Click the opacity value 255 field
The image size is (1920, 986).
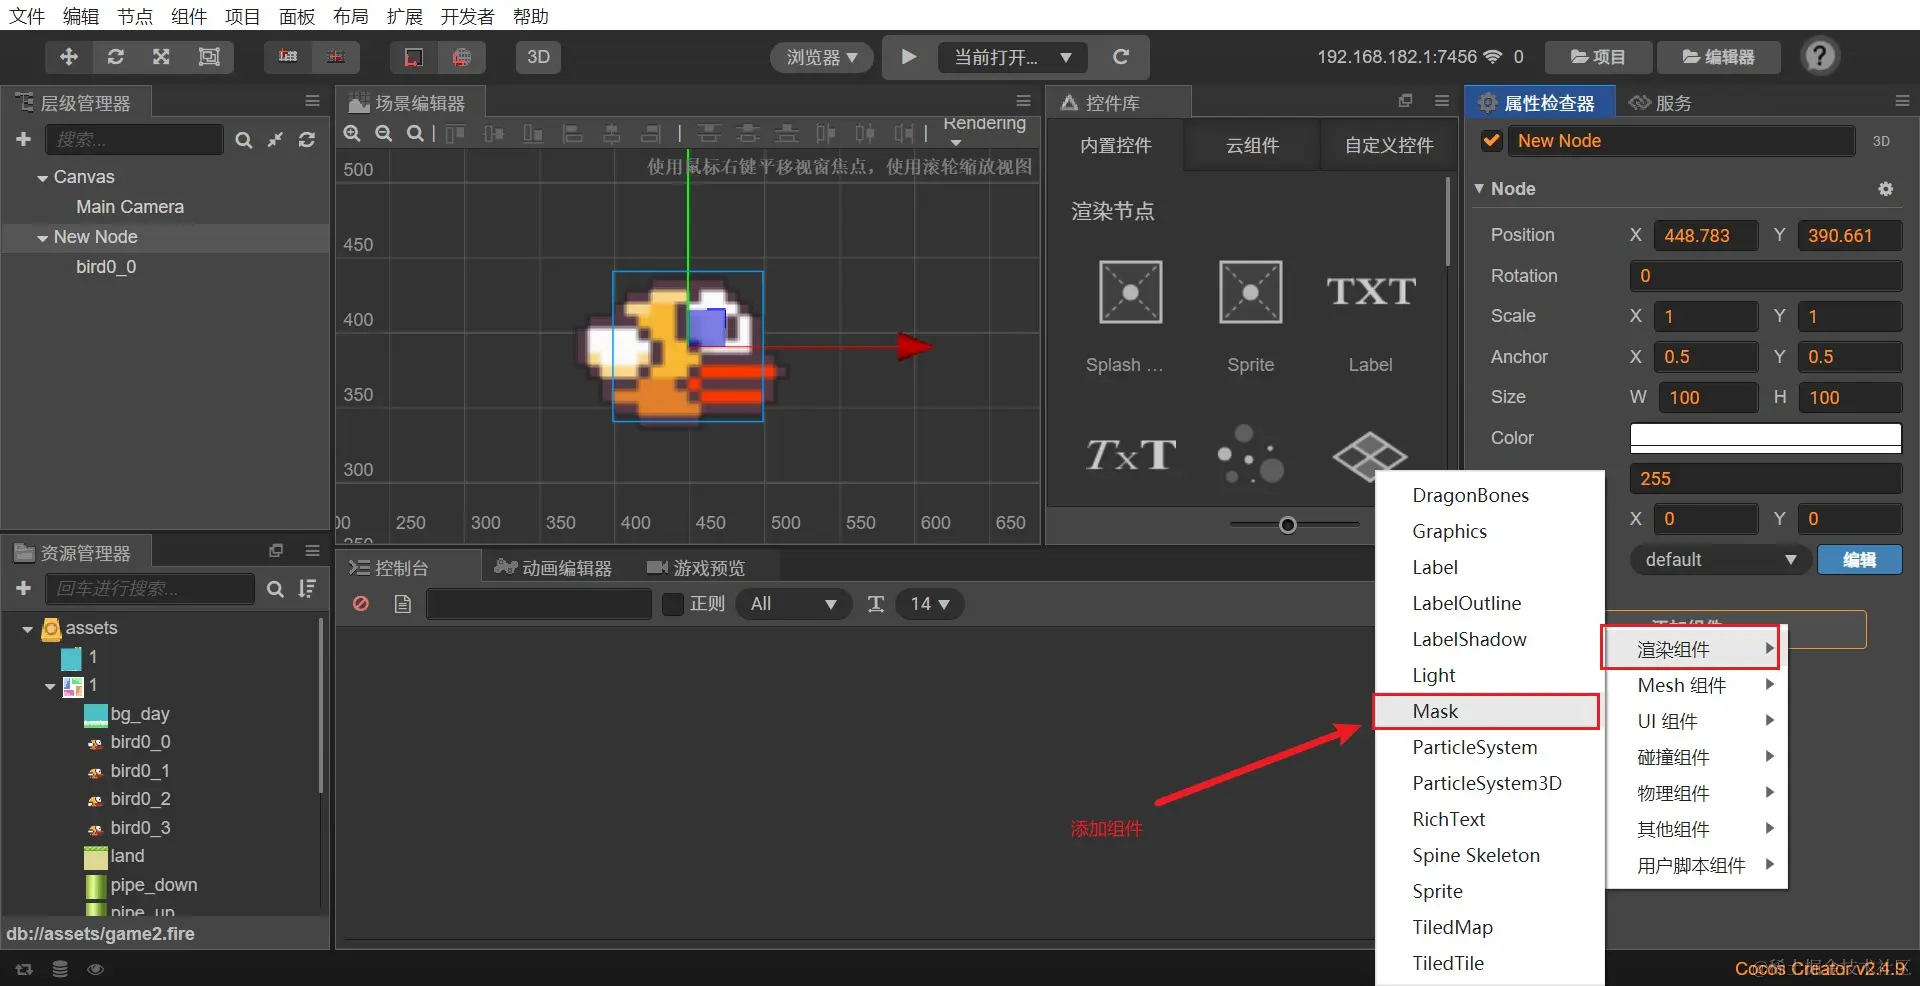pyautogui.click(x=1765, y=479)
